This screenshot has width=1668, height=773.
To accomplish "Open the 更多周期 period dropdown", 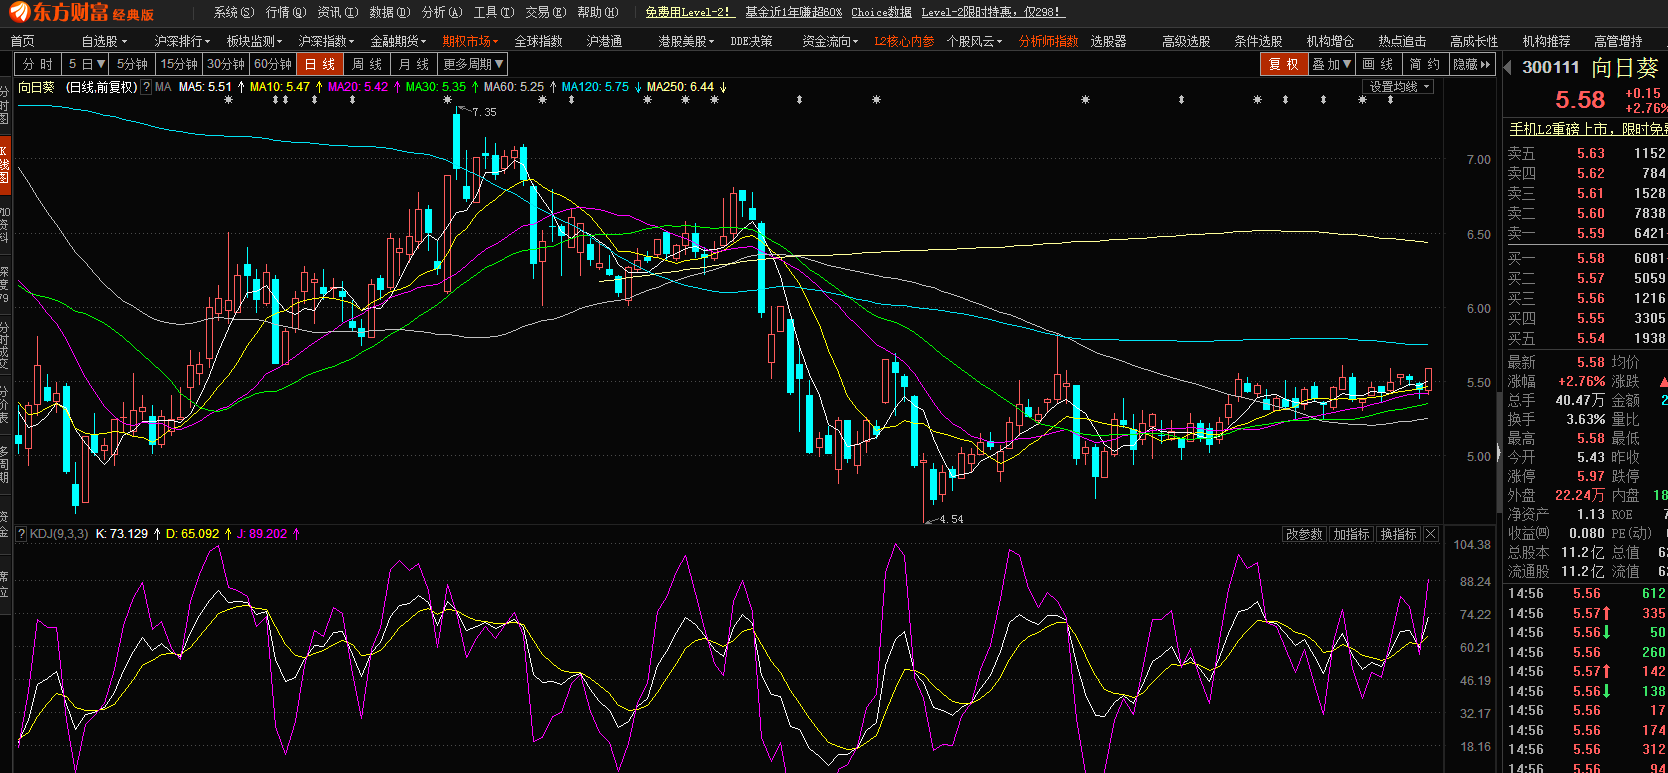I will click(x=473, y=64).
